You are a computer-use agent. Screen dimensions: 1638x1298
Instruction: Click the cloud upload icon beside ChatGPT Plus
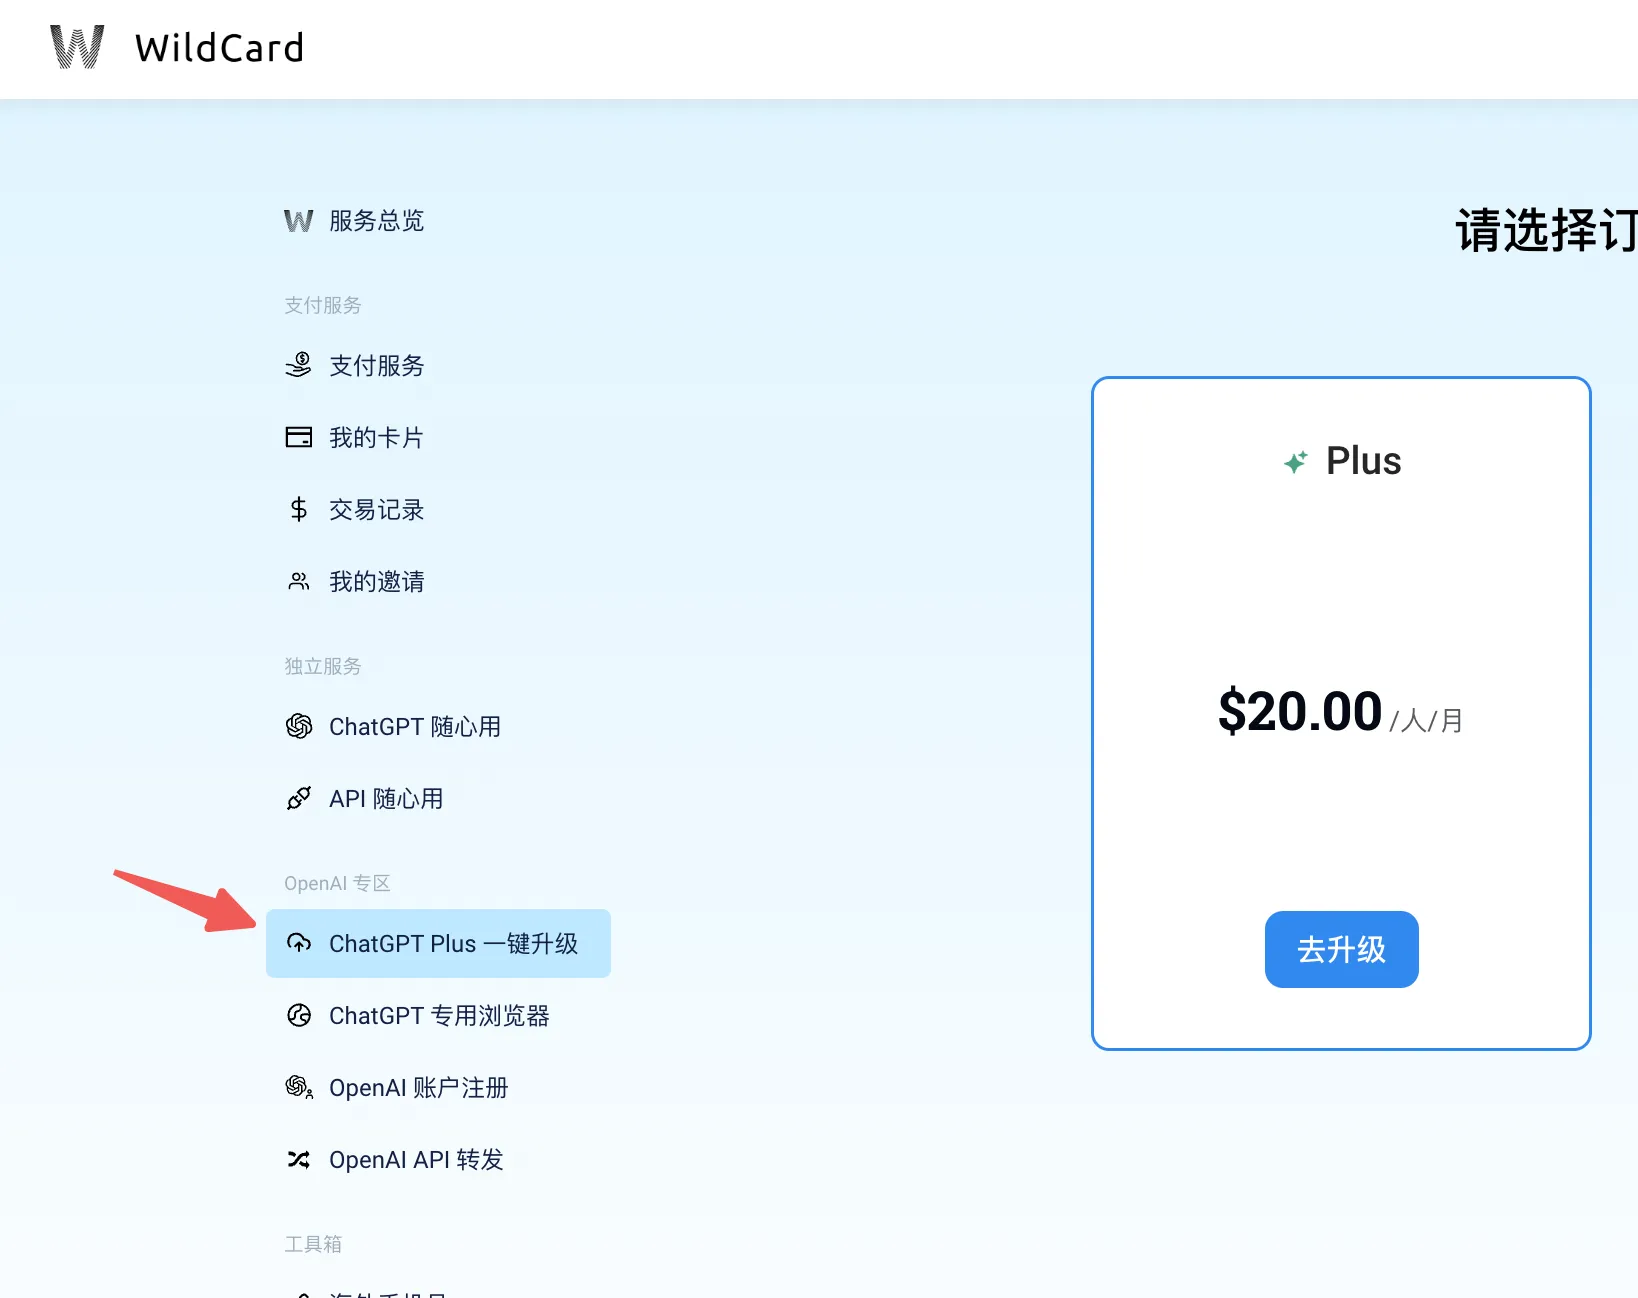pyautogui.click(x=298, y=943)
